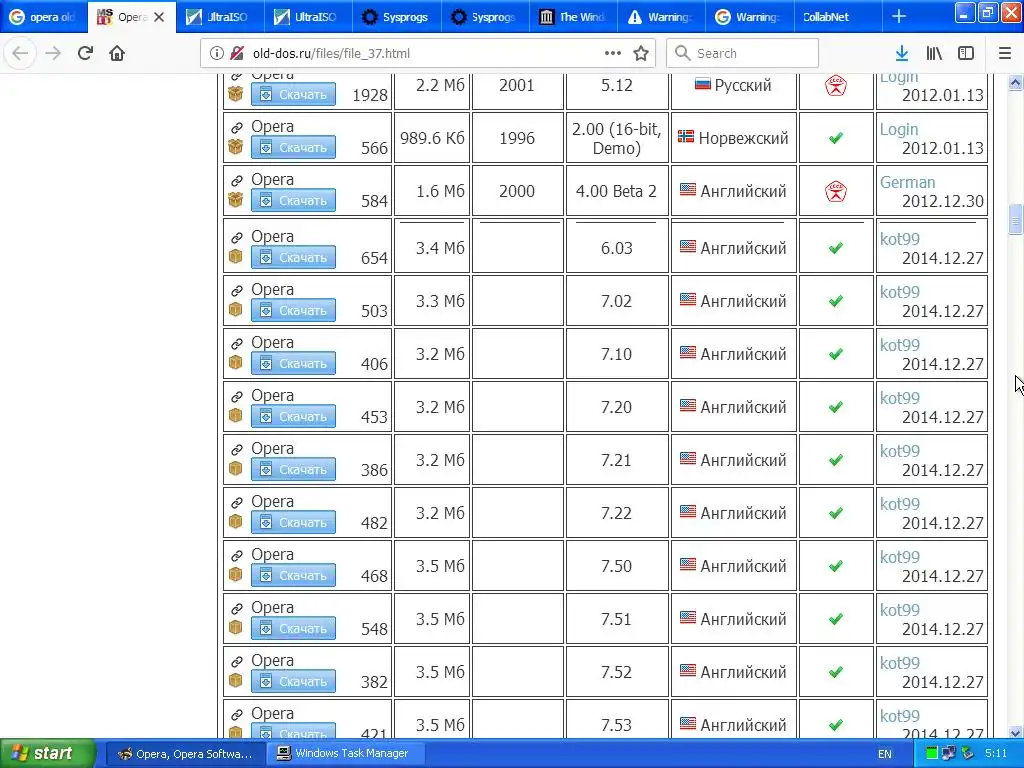Open the Login link dated 2012.01.13 for Opera 2.00
The image size is (1024, 768).
pos(899,129)
